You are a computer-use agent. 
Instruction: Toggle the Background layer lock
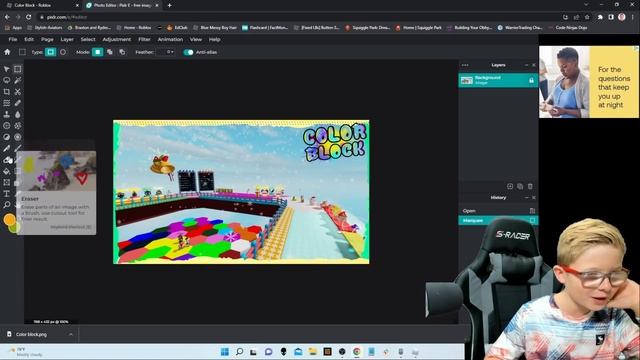click(531, 80)
